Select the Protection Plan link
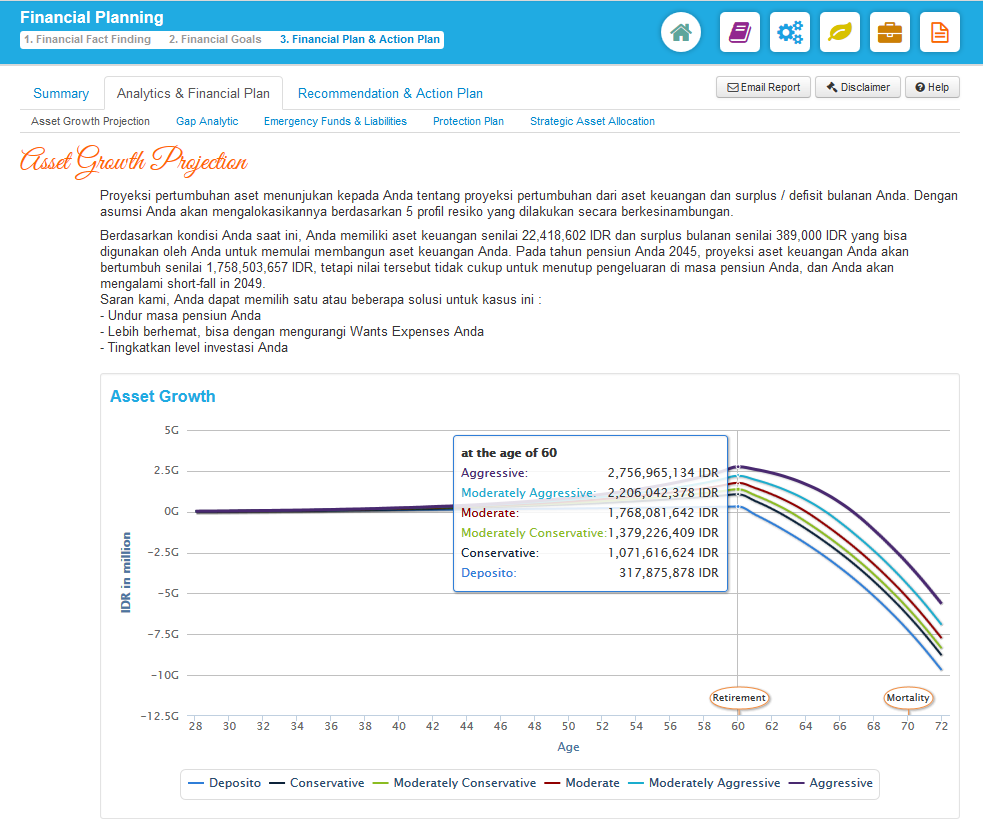 (468, 122)
